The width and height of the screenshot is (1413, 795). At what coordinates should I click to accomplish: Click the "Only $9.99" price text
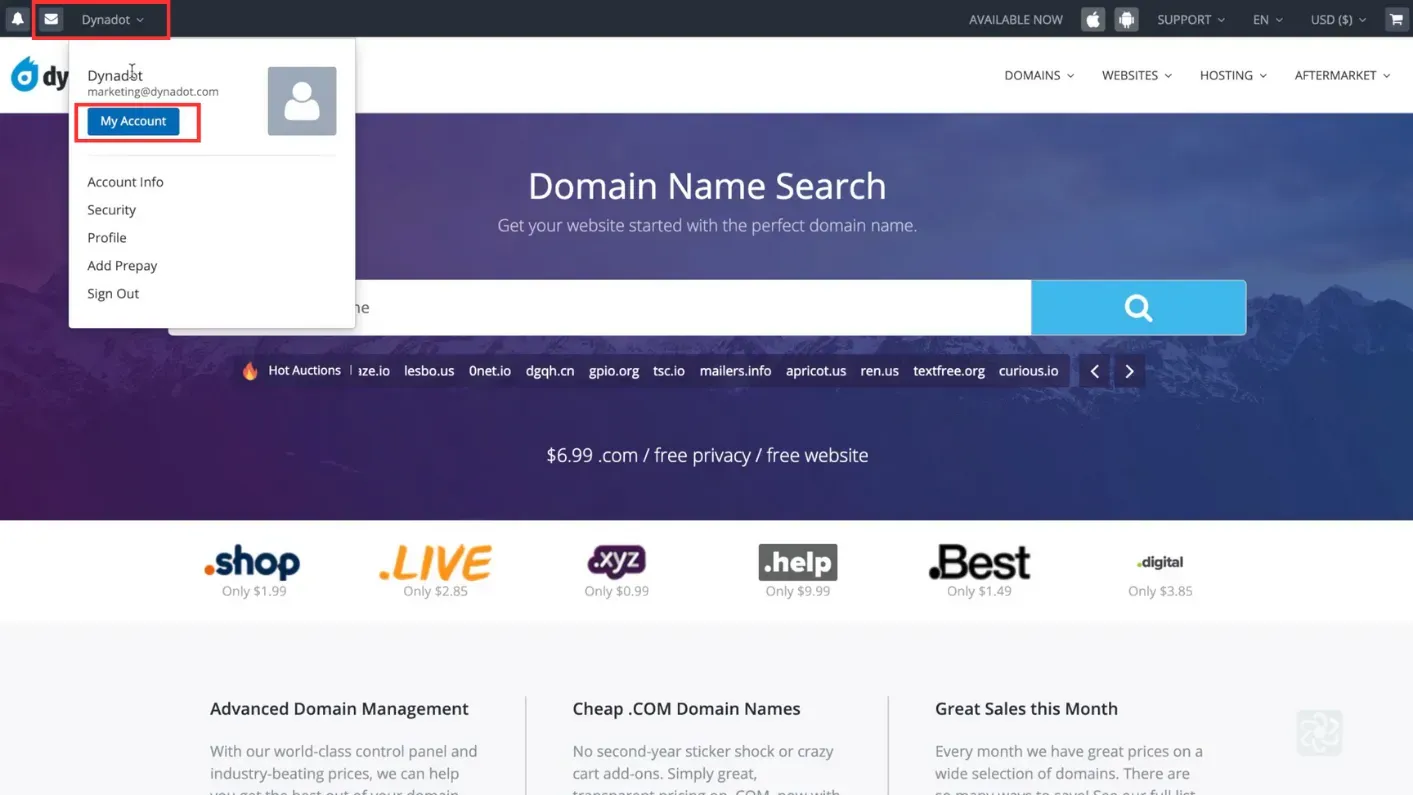tap(798, 591)
